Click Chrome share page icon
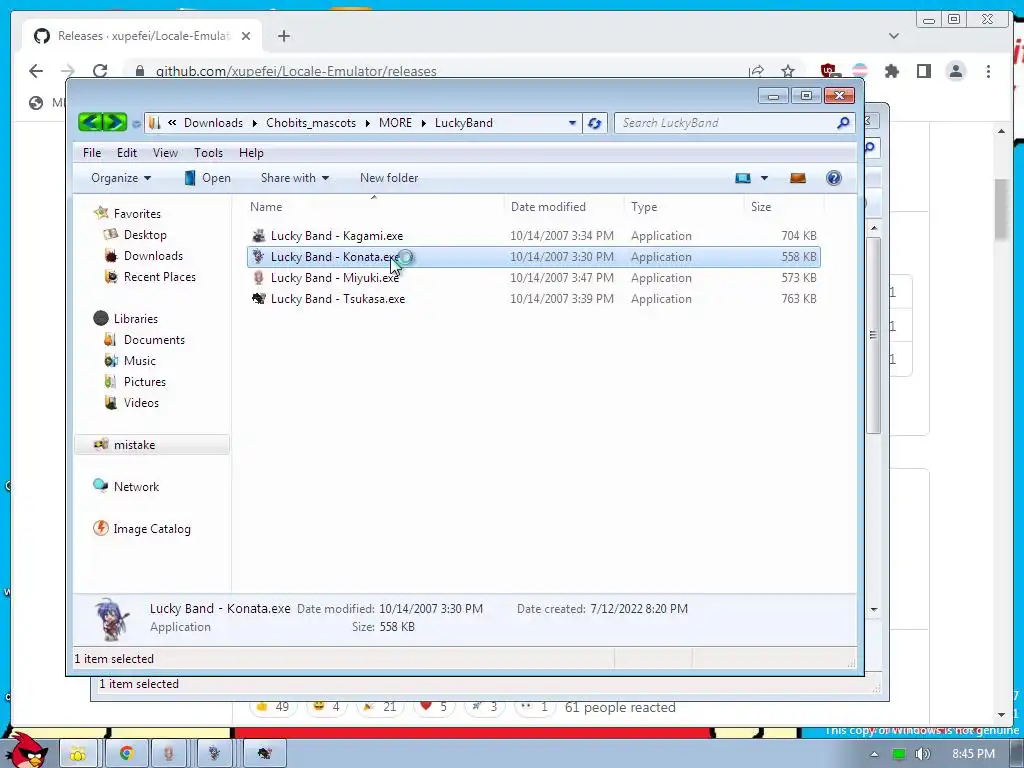The height and width of the screenshot is (768, 1024). click(x=756, y=71)
